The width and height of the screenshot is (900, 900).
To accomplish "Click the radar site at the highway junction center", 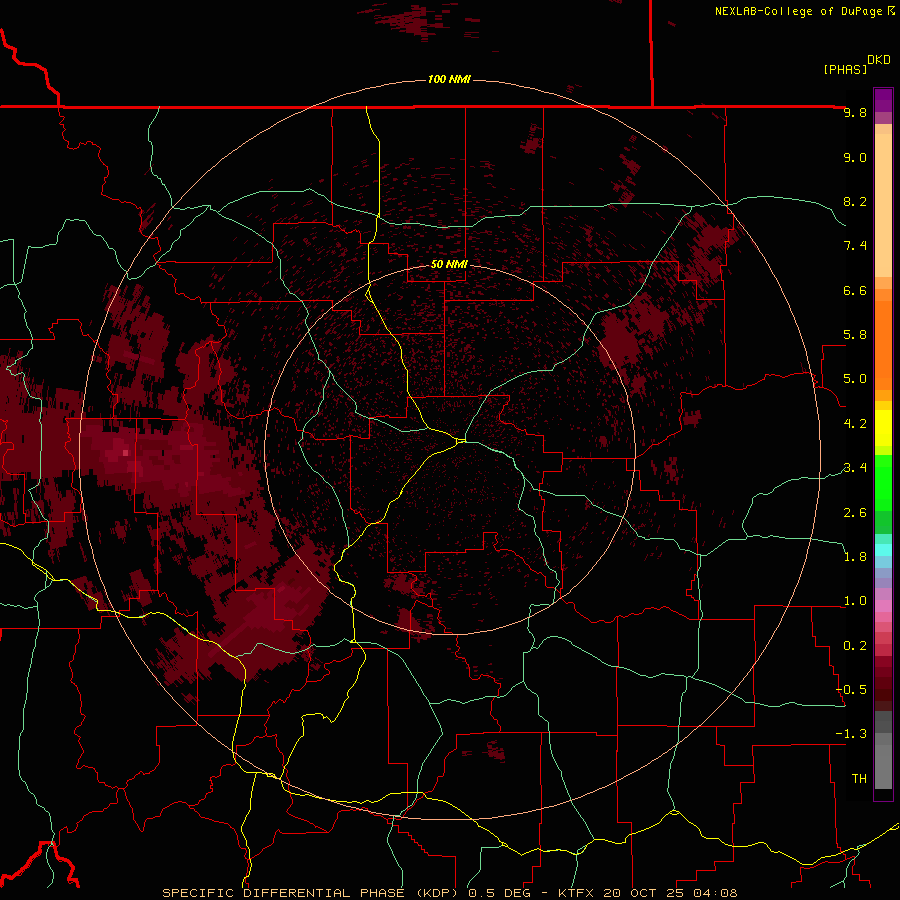I will click(x=461, y=440).
